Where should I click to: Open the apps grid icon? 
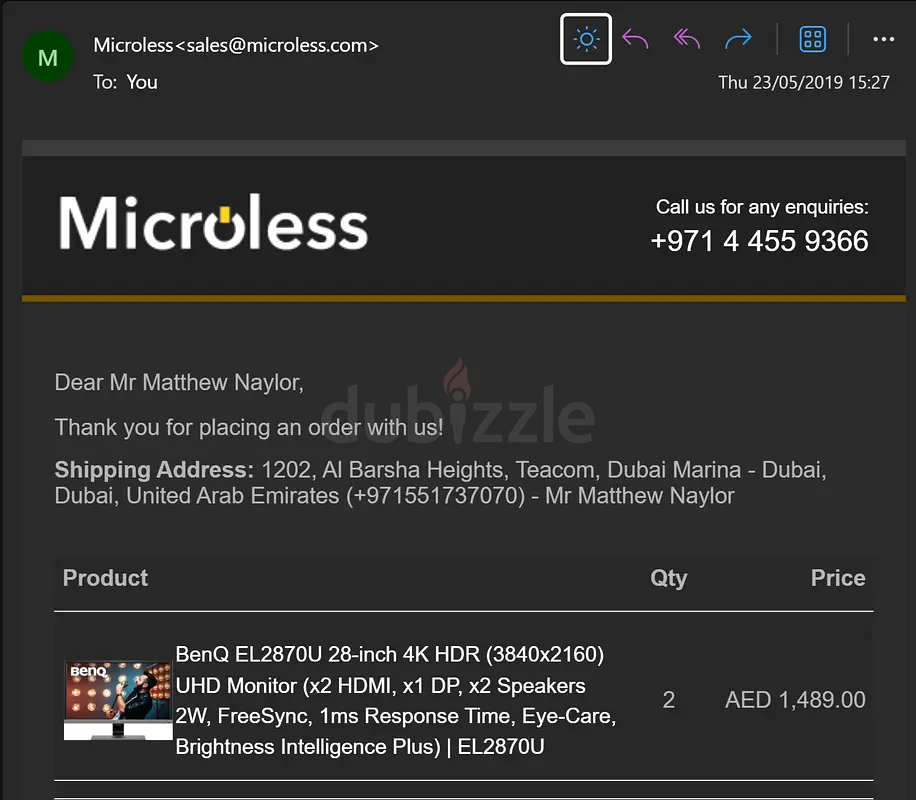coord(812,39)
